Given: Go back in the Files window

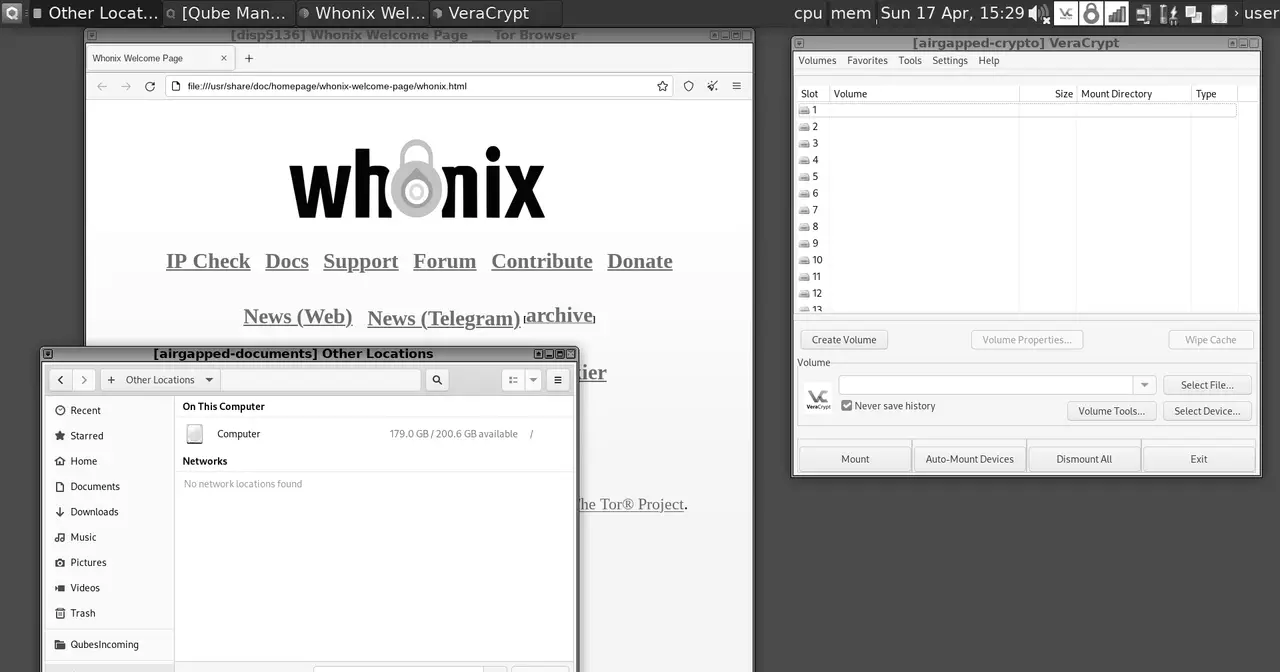Looking at the screenshot, I should [61, 380].
